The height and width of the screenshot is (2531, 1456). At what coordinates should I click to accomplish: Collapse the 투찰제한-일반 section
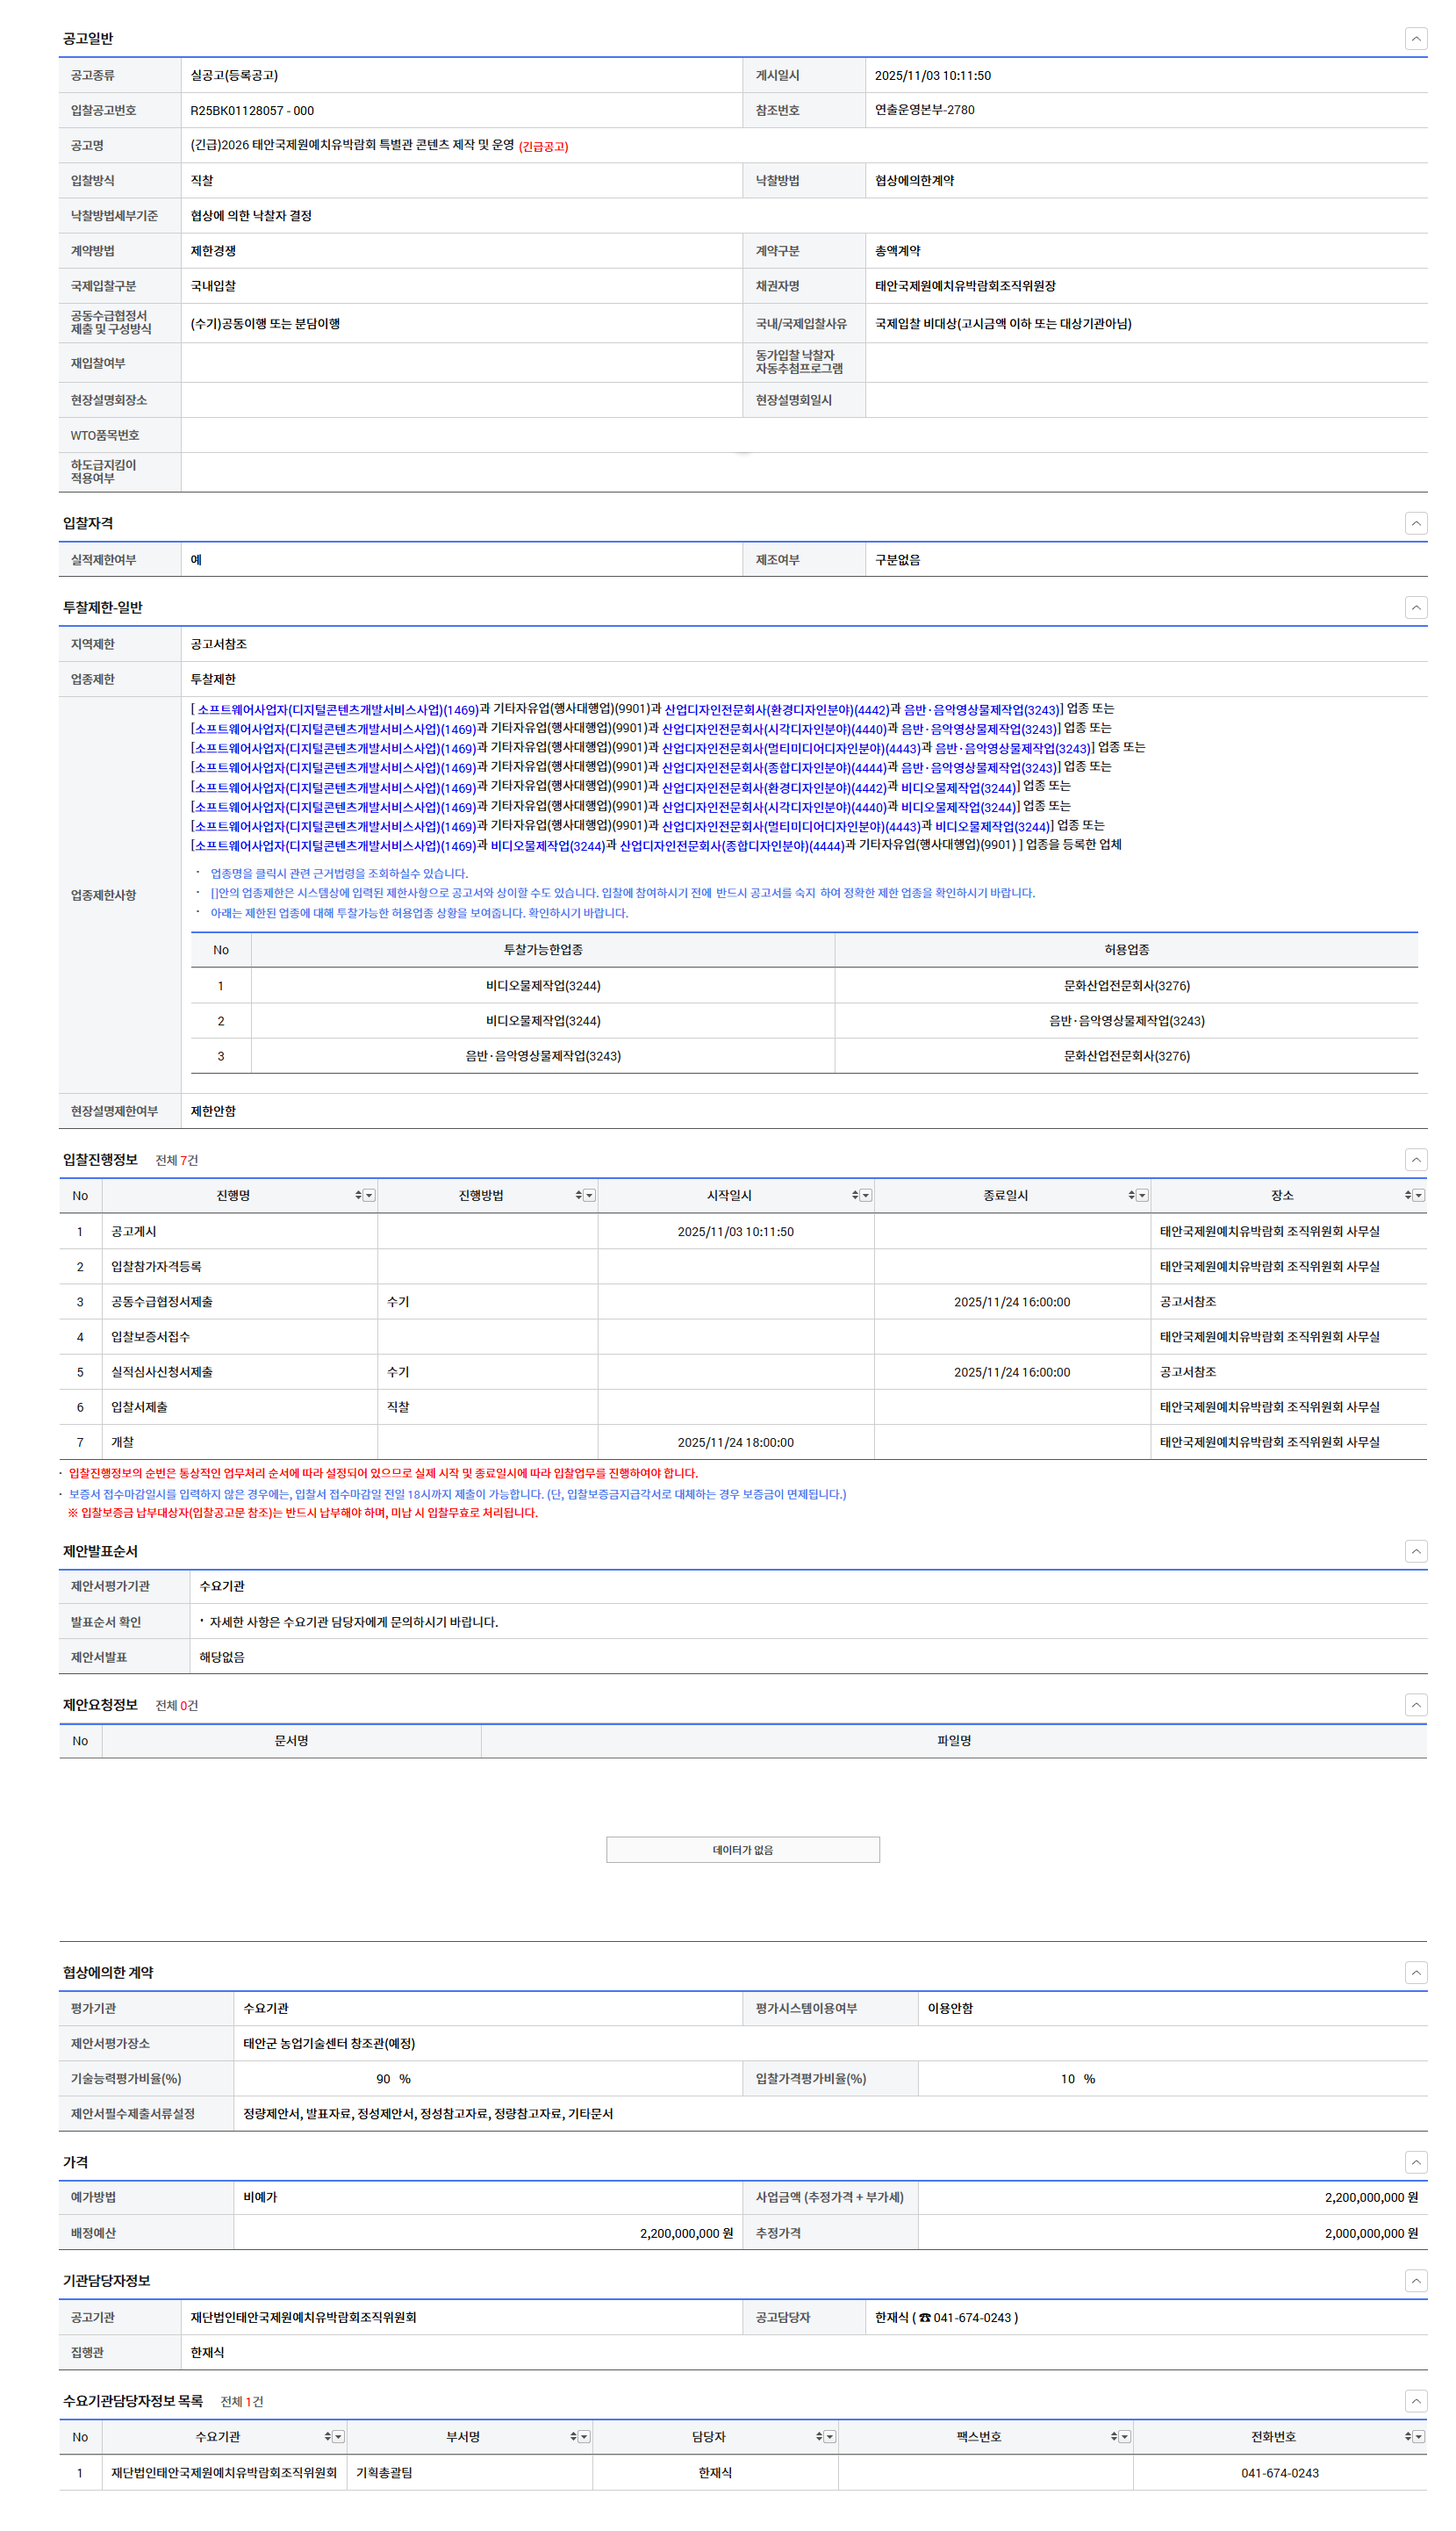(1415, 607)
